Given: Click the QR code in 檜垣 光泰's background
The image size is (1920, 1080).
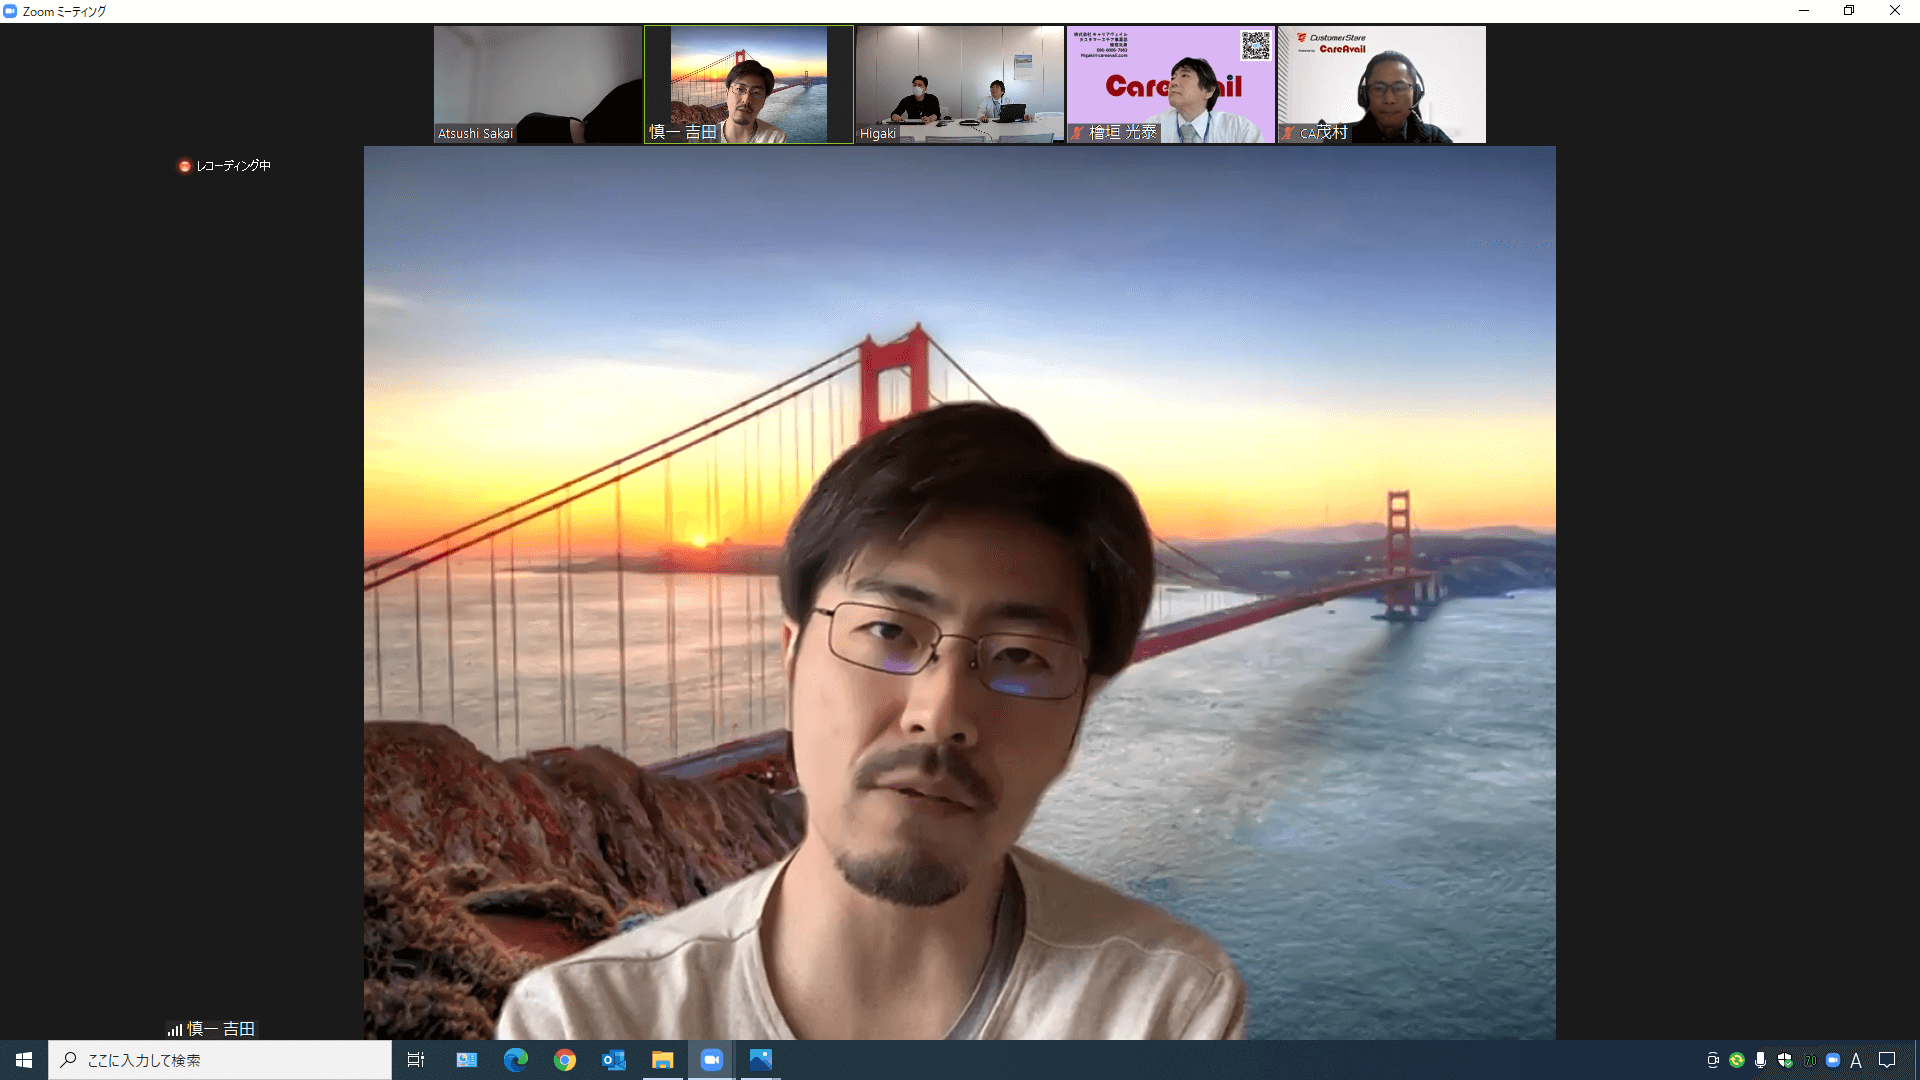Looking at the screenshot, I should tap(1255, 45).
